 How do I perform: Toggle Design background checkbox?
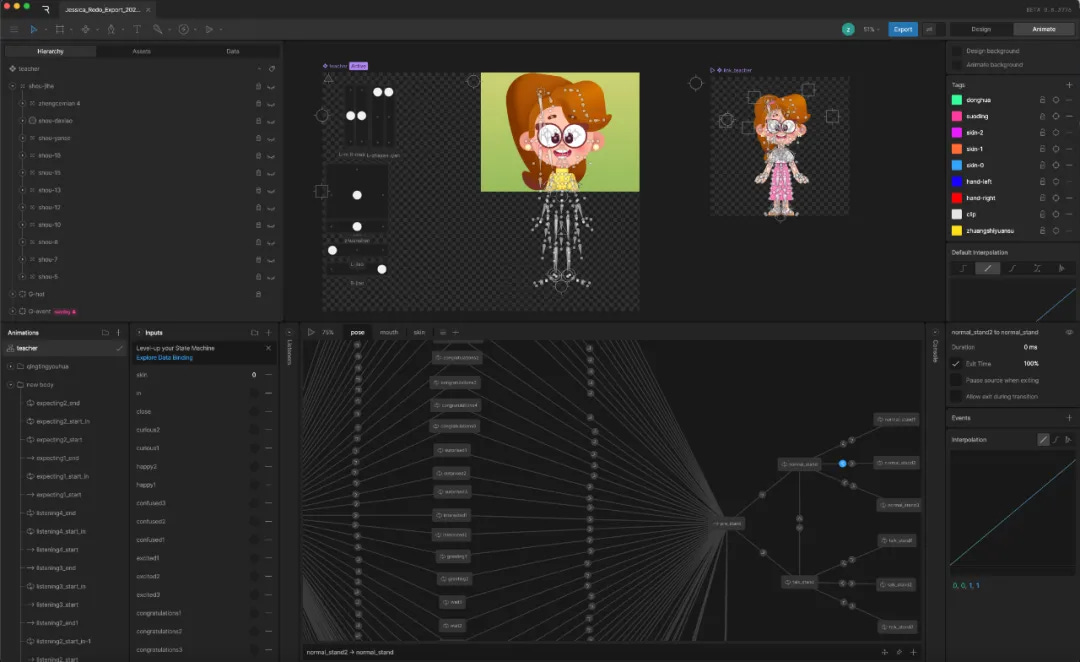click(956, 51)
